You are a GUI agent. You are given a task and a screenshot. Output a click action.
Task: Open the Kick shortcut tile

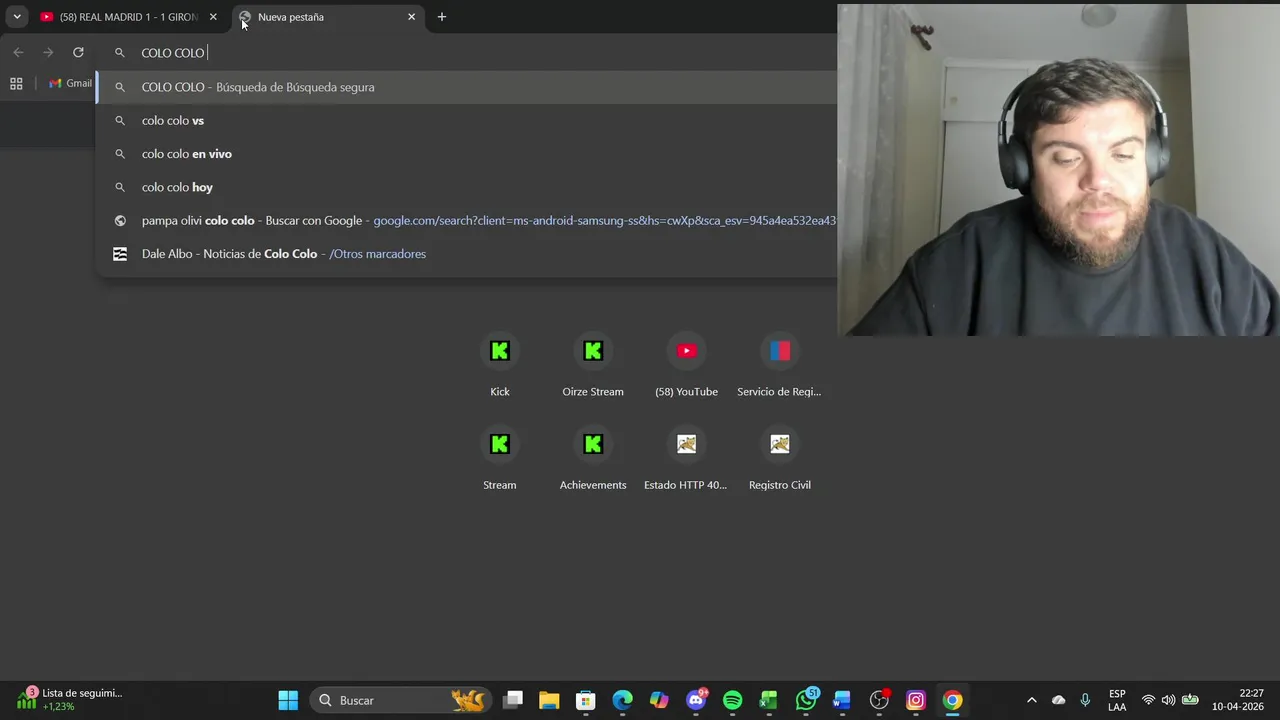pos(500,365)
